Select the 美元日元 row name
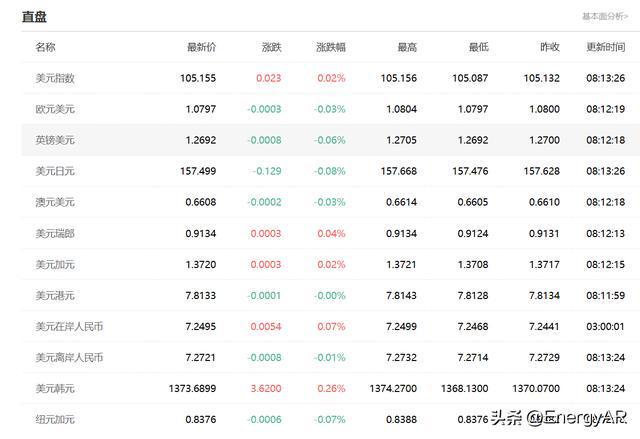 (55, 171)
